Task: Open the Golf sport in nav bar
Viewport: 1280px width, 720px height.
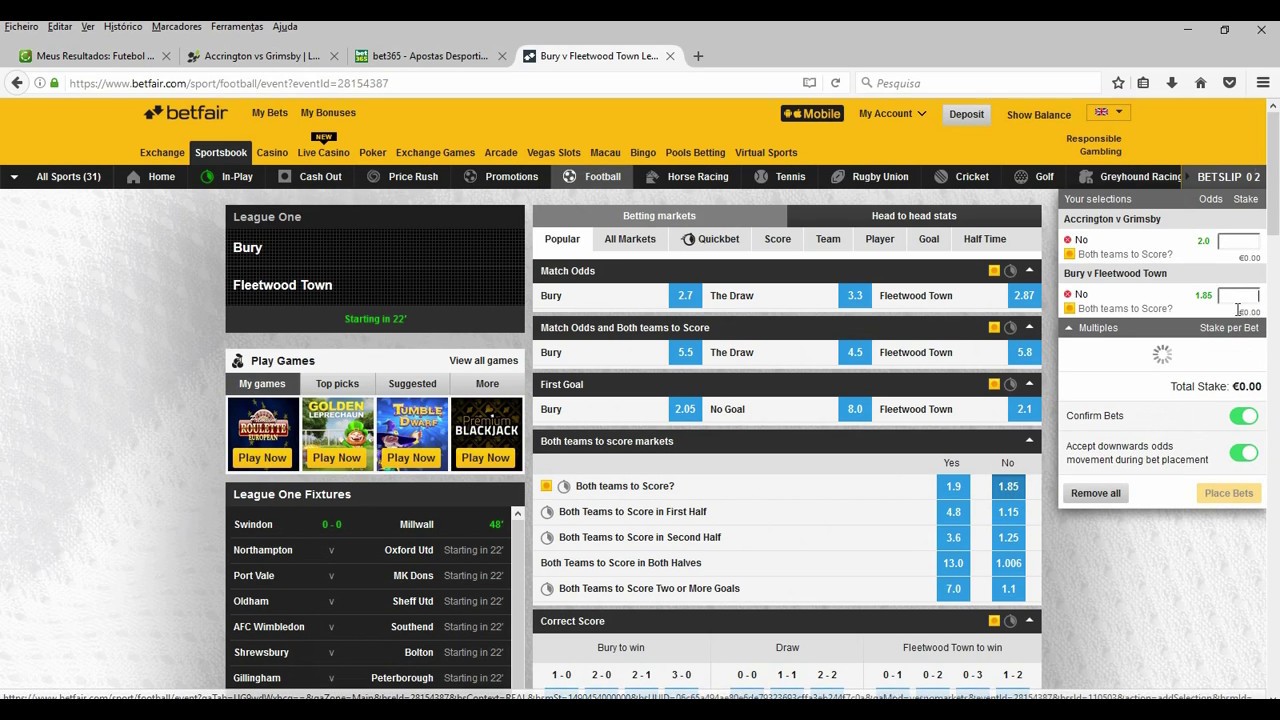Action: pos(1034,177)
